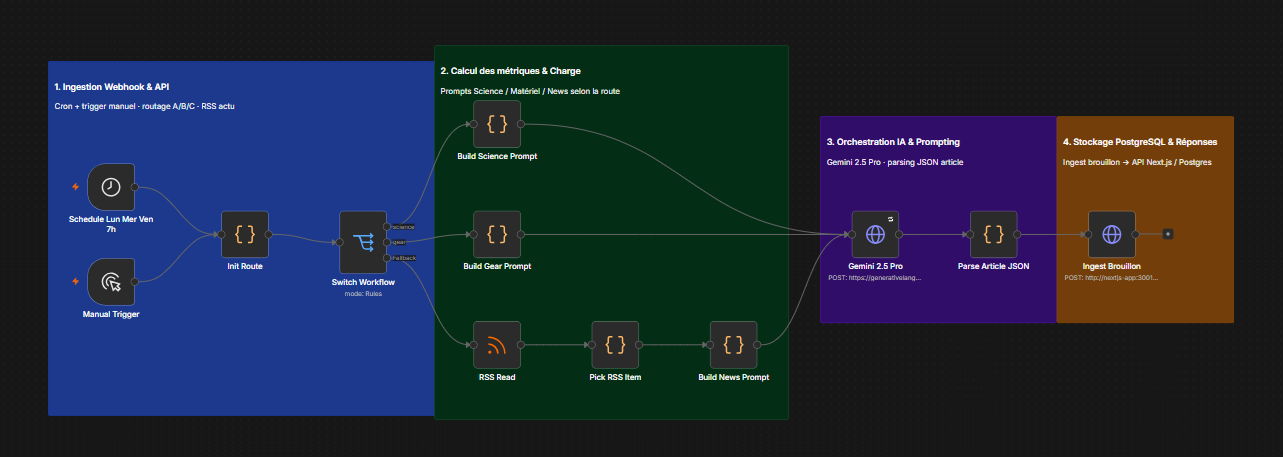Open the Switch Workflow node
Image resolution: width=1283 pixels, height=457 pixels.
pos(363,242)
